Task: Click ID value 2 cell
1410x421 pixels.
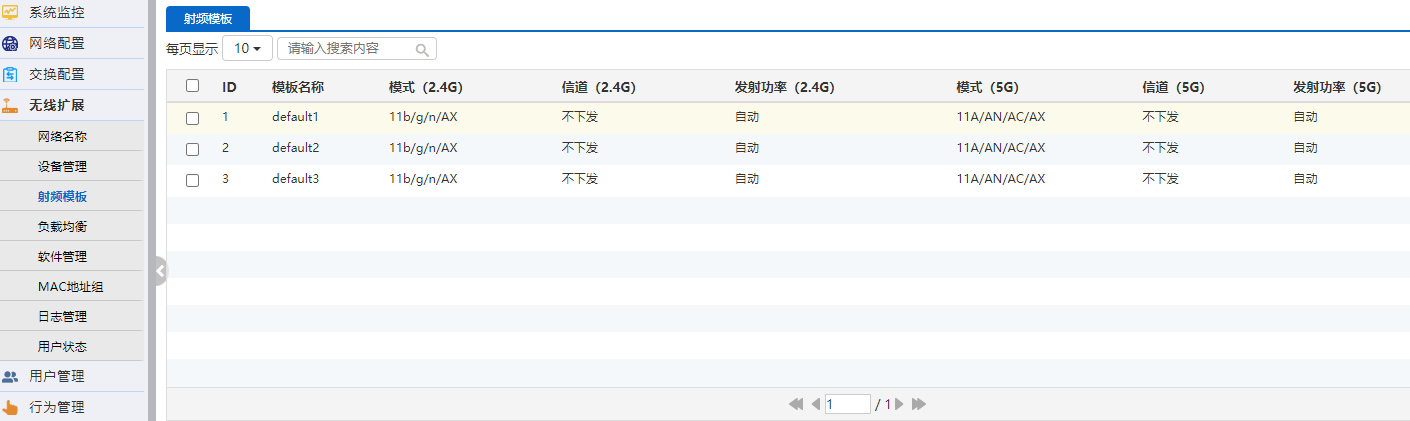Action: pyautogui.click(x=226, y=148)
